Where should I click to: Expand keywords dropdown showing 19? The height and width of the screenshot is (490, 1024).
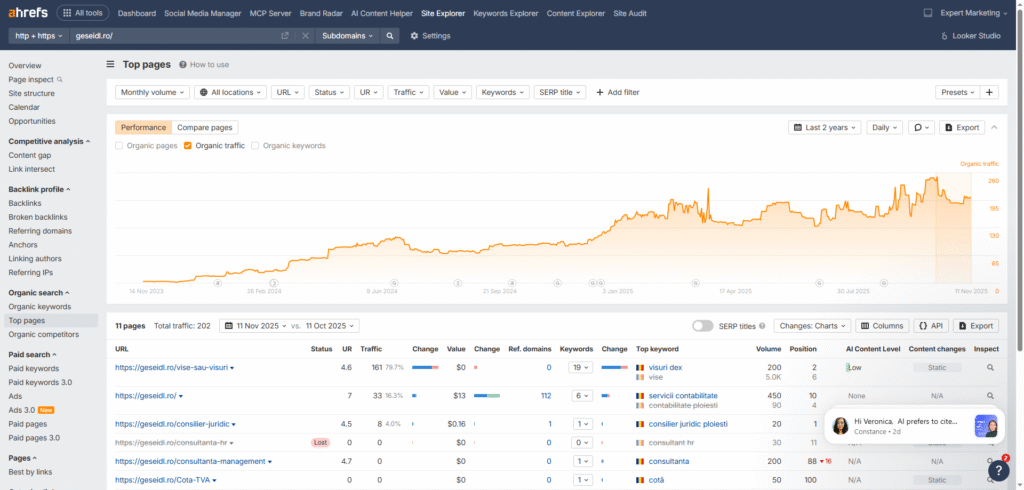point(580,368)
